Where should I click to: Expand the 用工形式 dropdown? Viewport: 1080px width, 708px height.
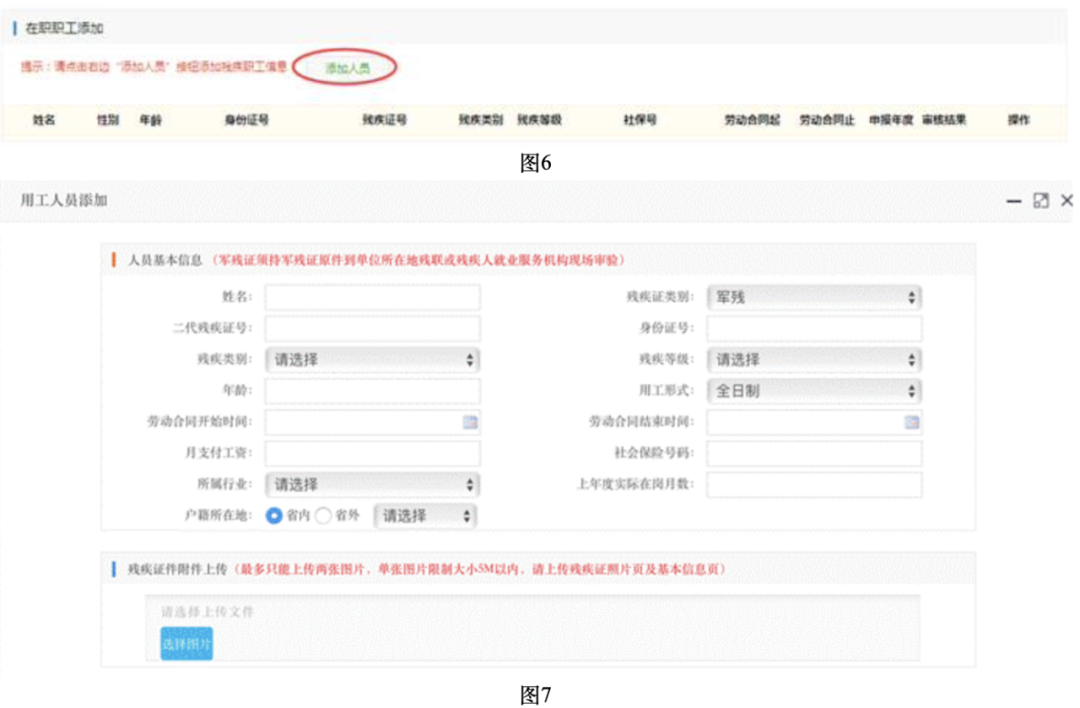coord(813,391)
